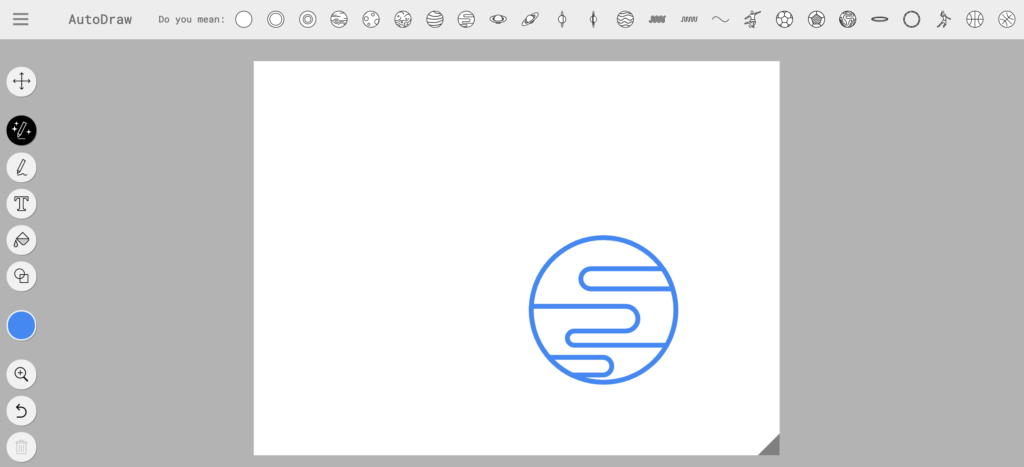
Task: Choose the ringed Saturn planet suggestion
Action: tap(530, 19)
